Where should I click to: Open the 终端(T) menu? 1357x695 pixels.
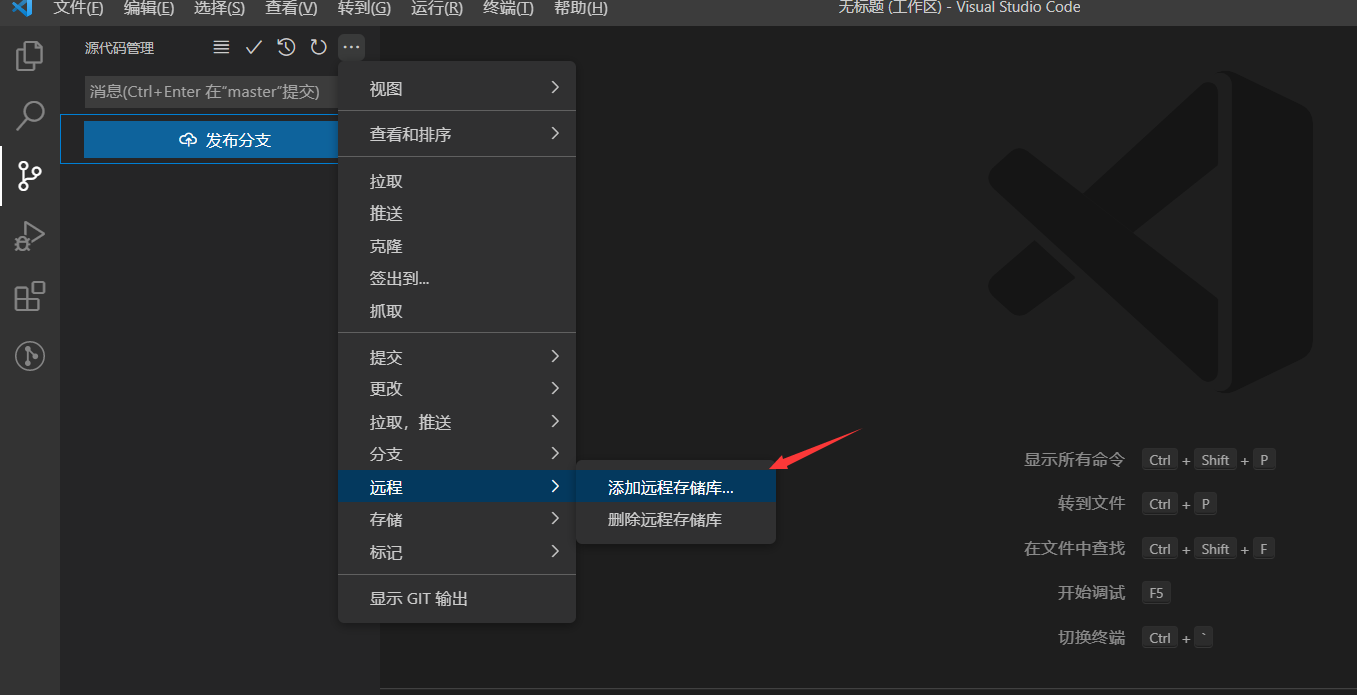pyautogui.click(x=508, y=8)
